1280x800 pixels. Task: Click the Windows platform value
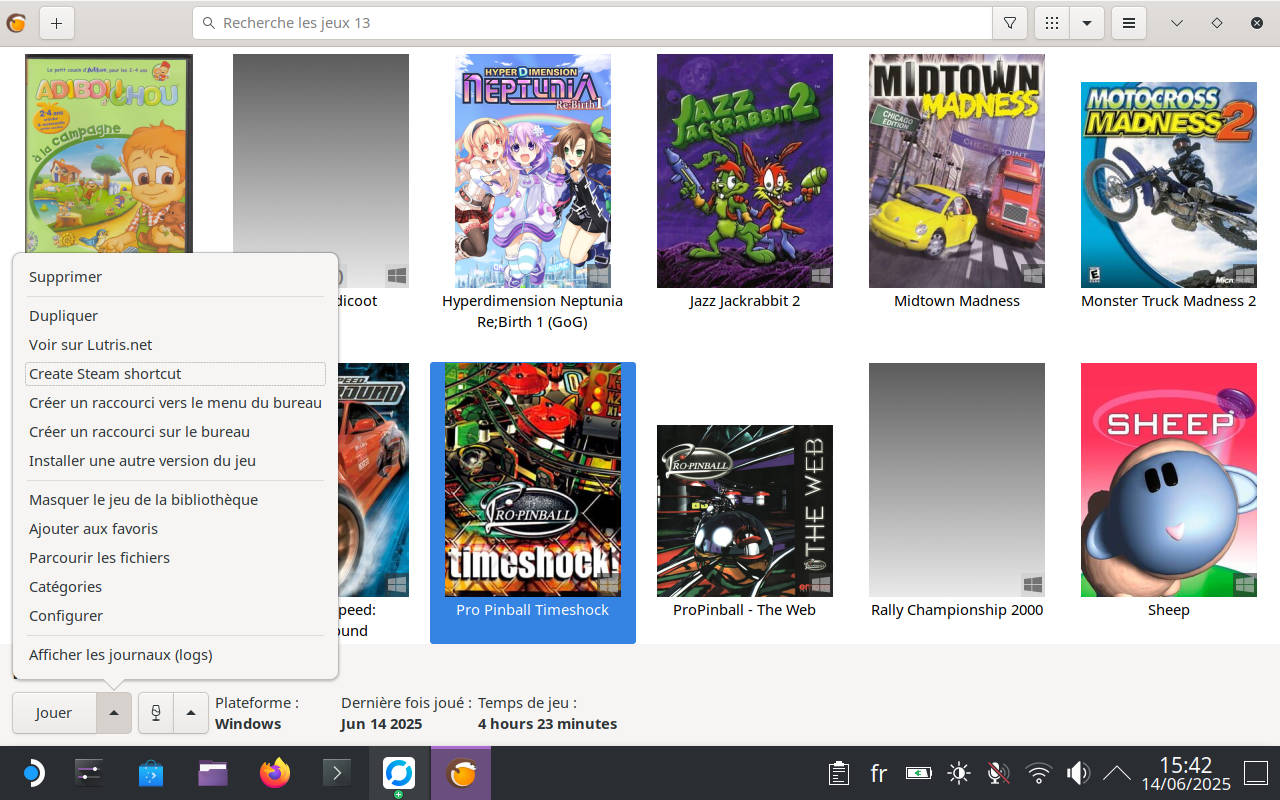pyautogui.click(x=248, y=724)
